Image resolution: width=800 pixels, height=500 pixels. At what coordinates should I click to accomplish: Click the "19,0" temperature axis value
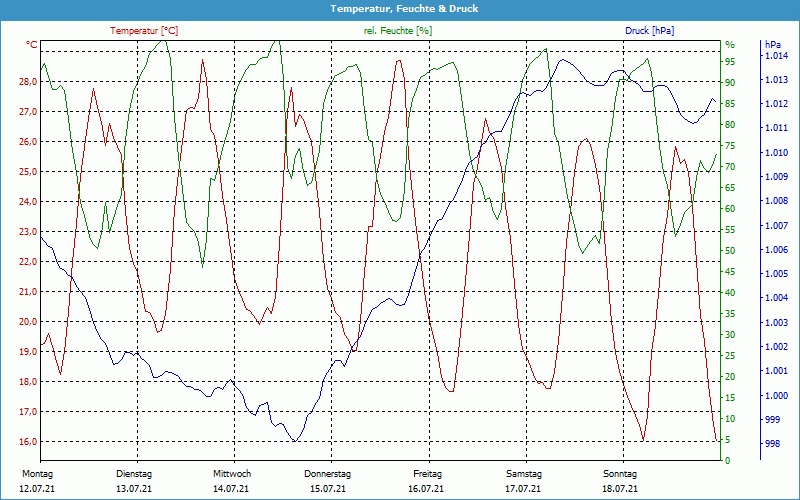(x=29, y=352)
